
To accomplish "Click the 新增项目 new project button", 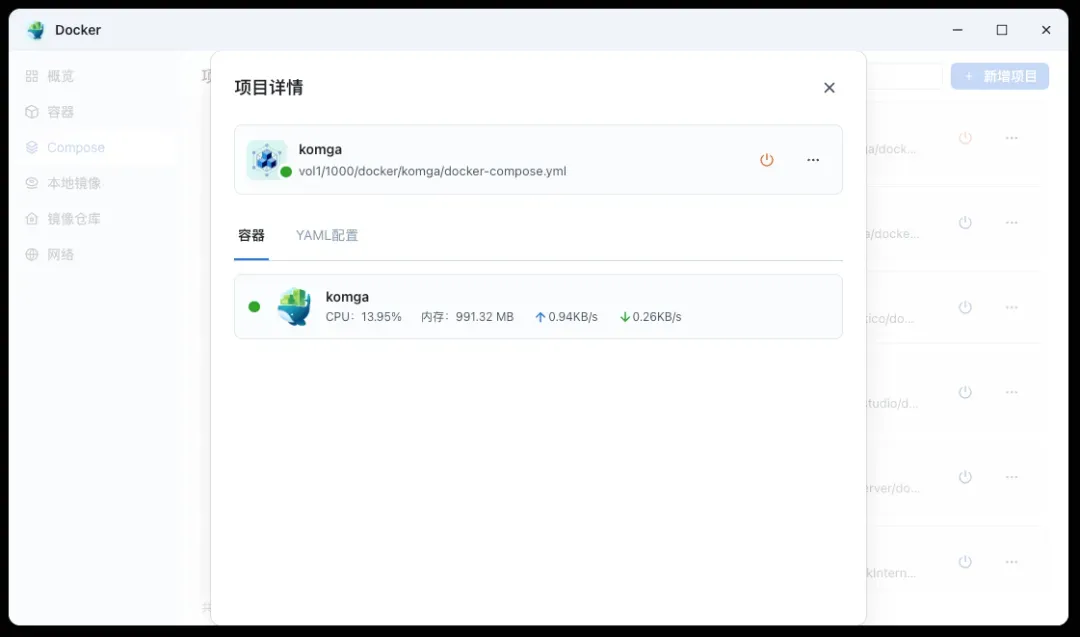I will coord(999,75).
